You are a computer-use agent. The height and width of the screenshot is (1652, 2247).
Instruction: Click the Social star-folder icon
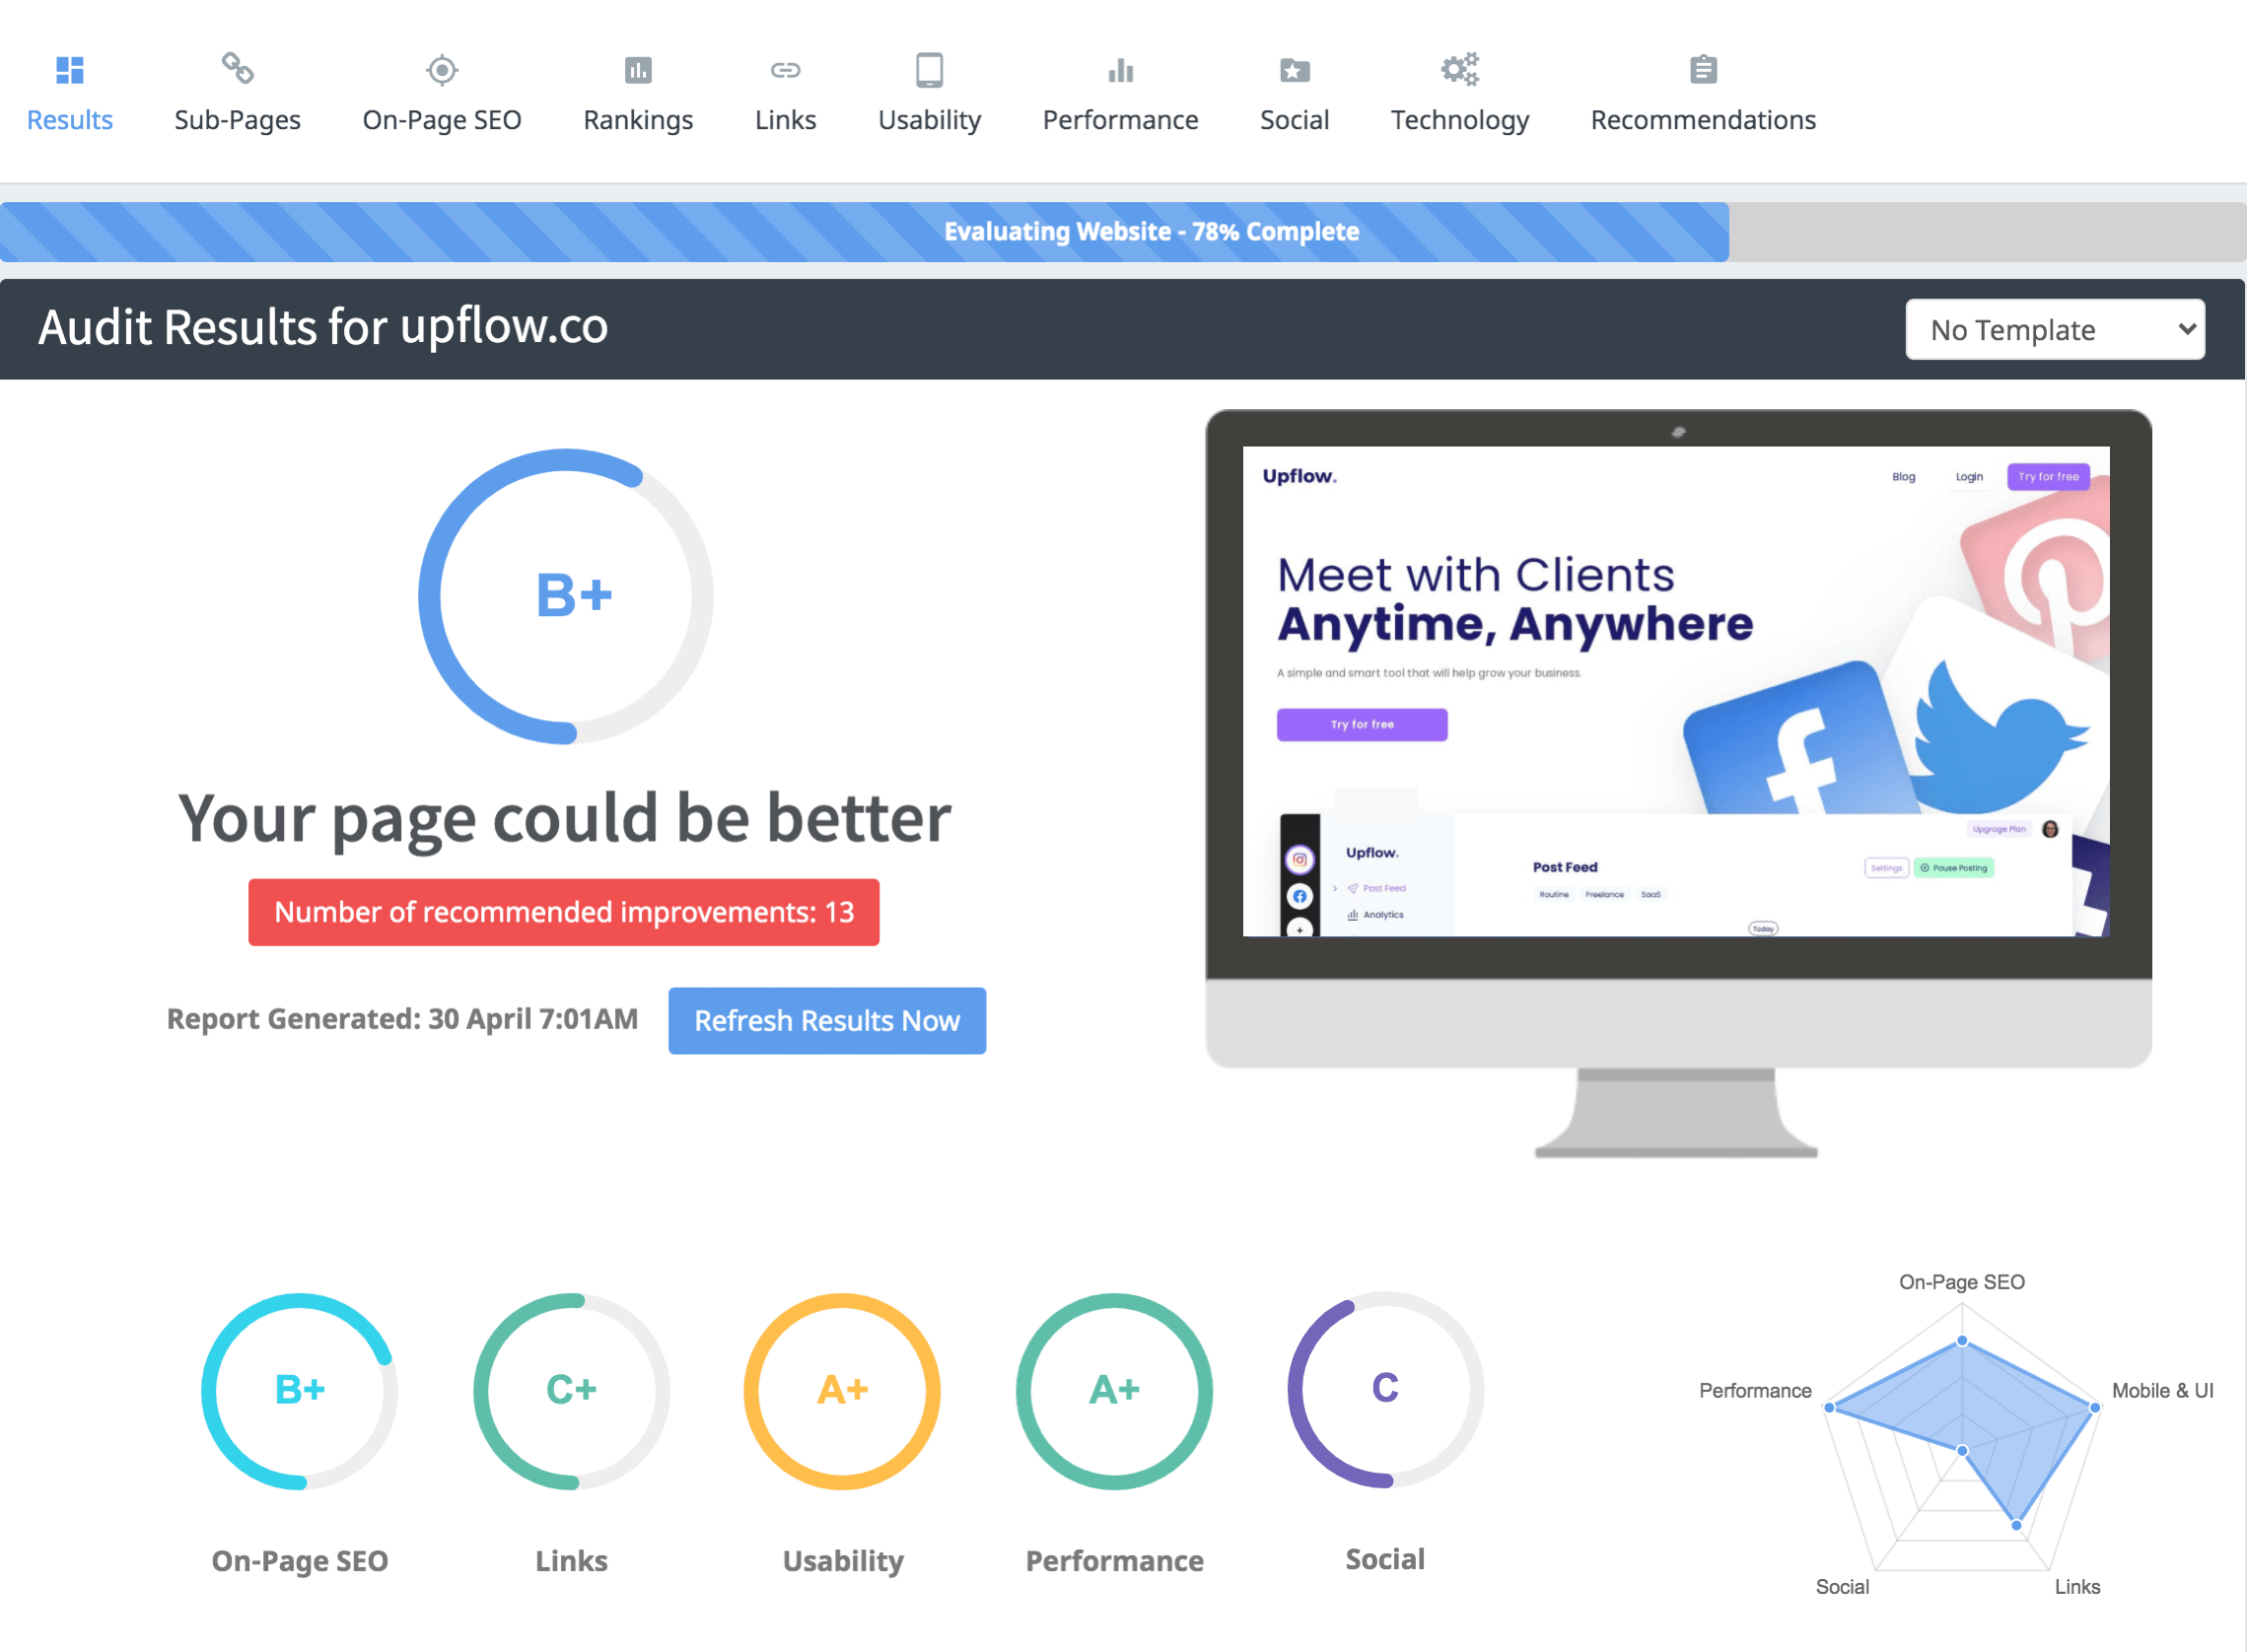tap(1294, 70)
